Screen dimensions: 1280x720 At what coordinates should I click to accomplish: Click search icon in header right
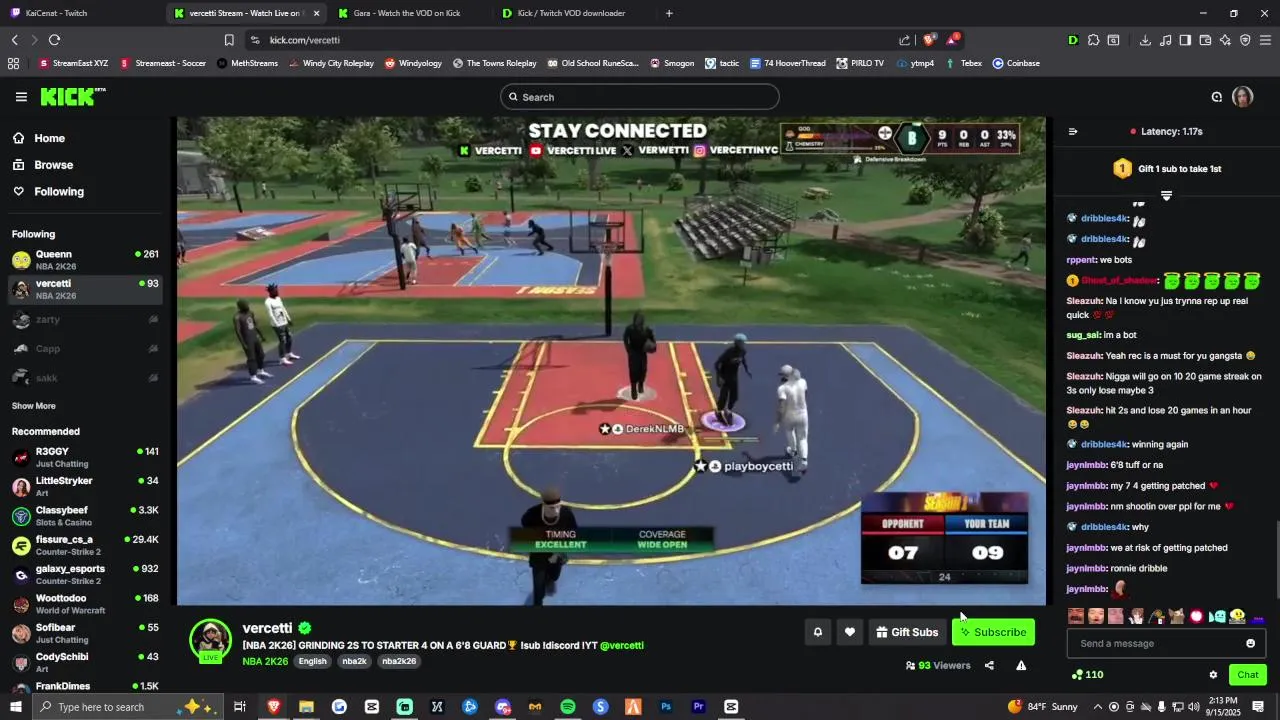(x=1216, y=97)
